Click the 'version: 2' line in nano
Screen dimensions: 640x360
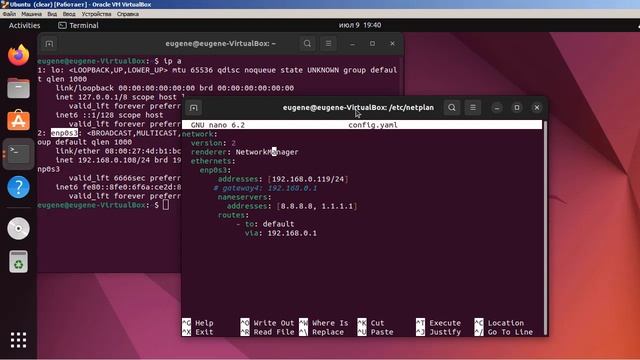[x=213, y=143]
